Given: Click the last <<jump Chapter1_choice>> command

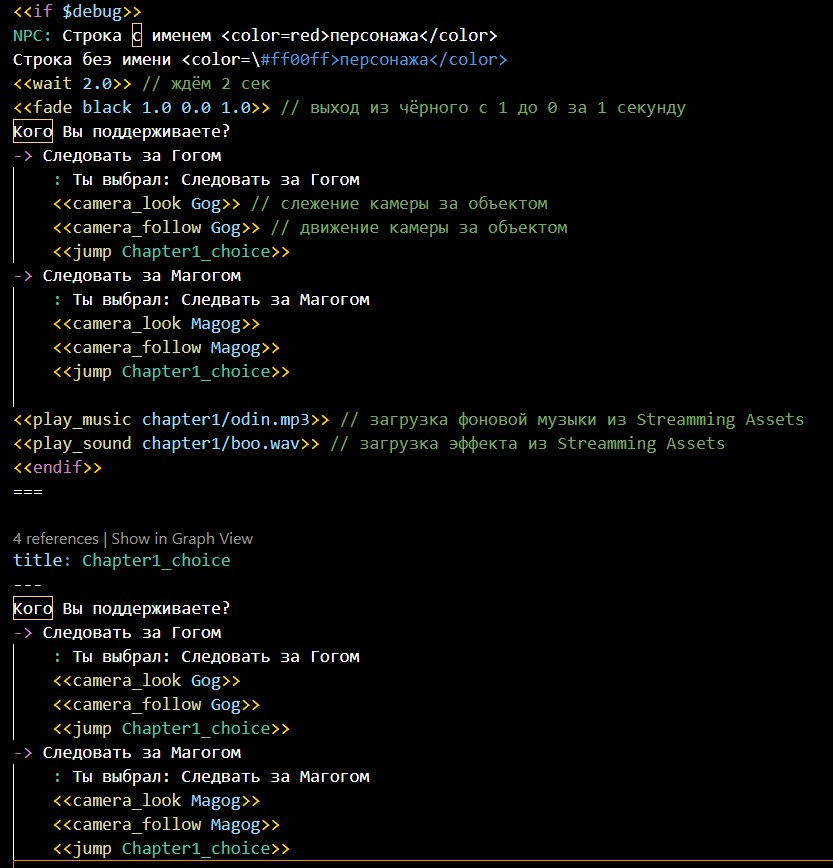Looking at the screenshot, I should click(x=172, y=849).
